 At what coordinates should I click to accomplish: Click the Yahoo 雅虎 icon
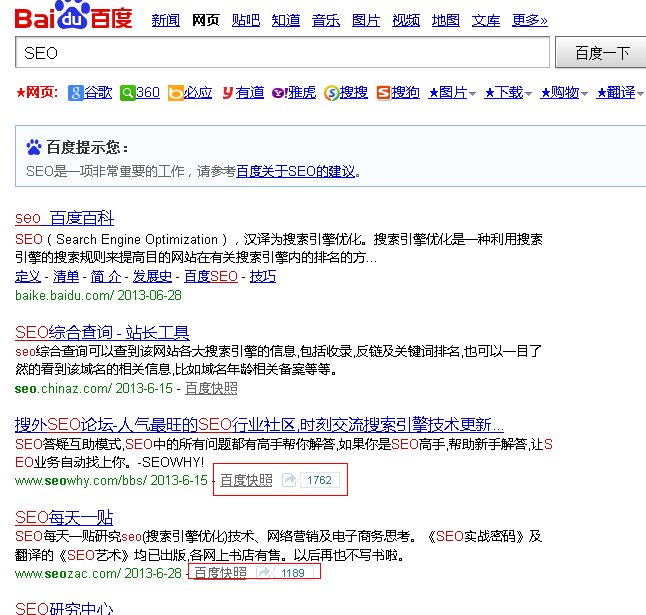(x=279, y=93)
